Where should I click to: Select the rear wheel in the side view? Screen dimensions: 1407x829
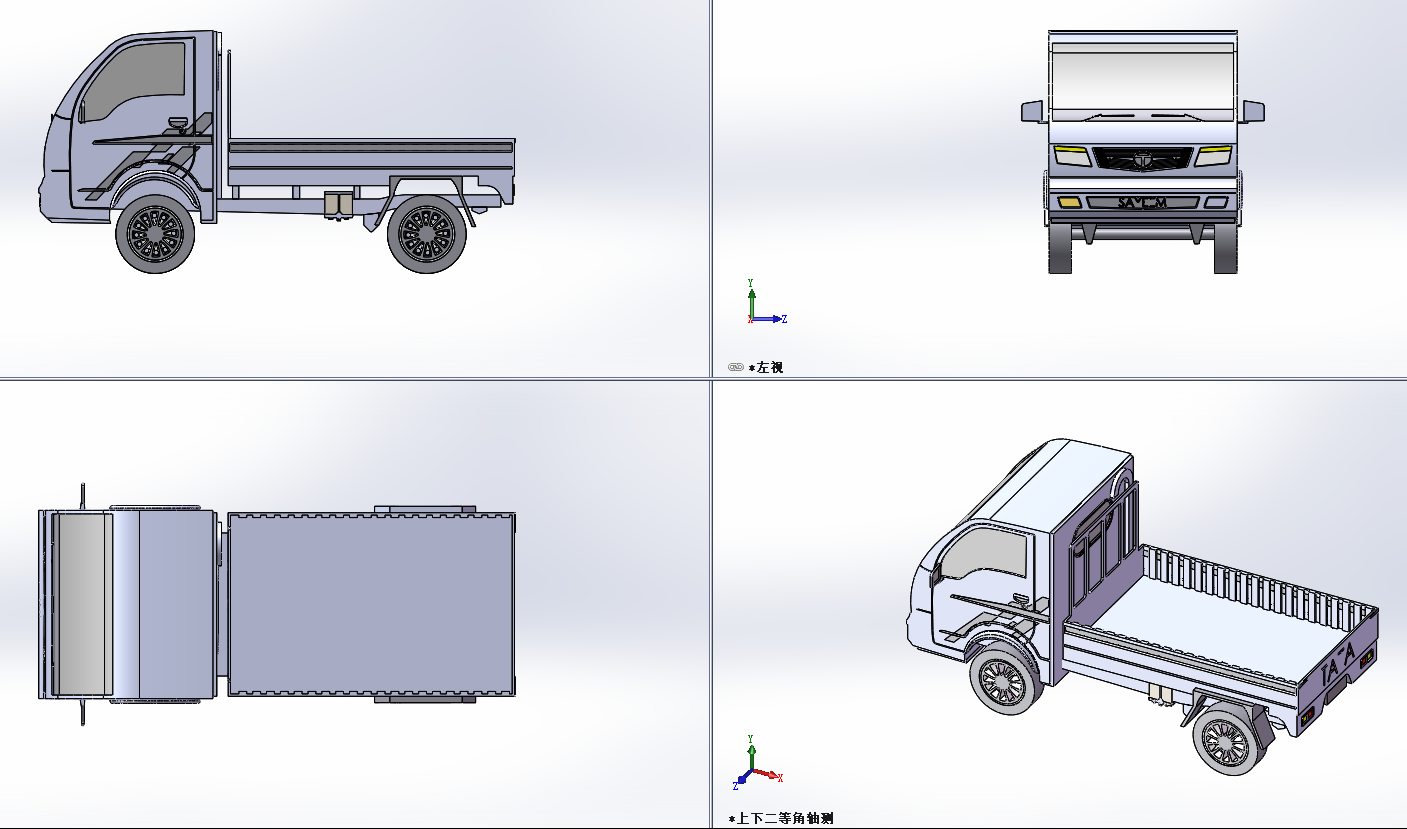coord(427,235)
